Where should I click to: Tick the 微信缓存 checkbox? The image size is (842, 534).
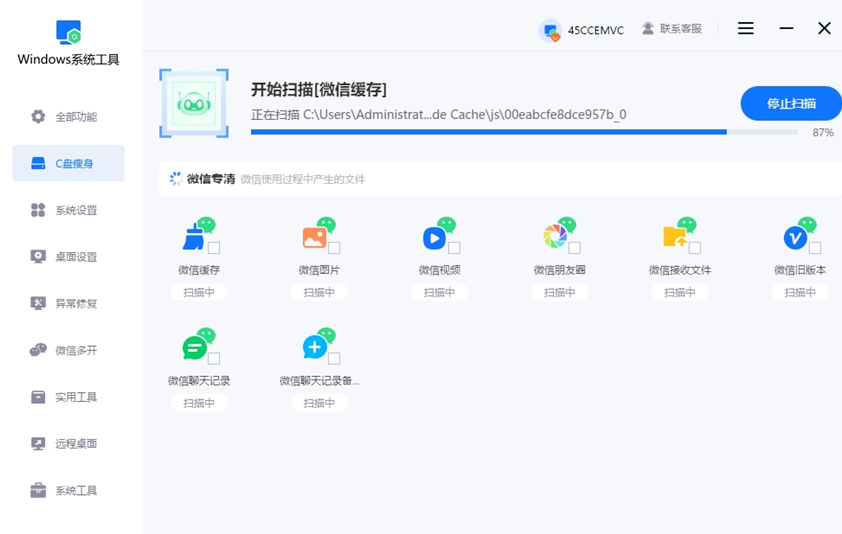click(214, 248)
